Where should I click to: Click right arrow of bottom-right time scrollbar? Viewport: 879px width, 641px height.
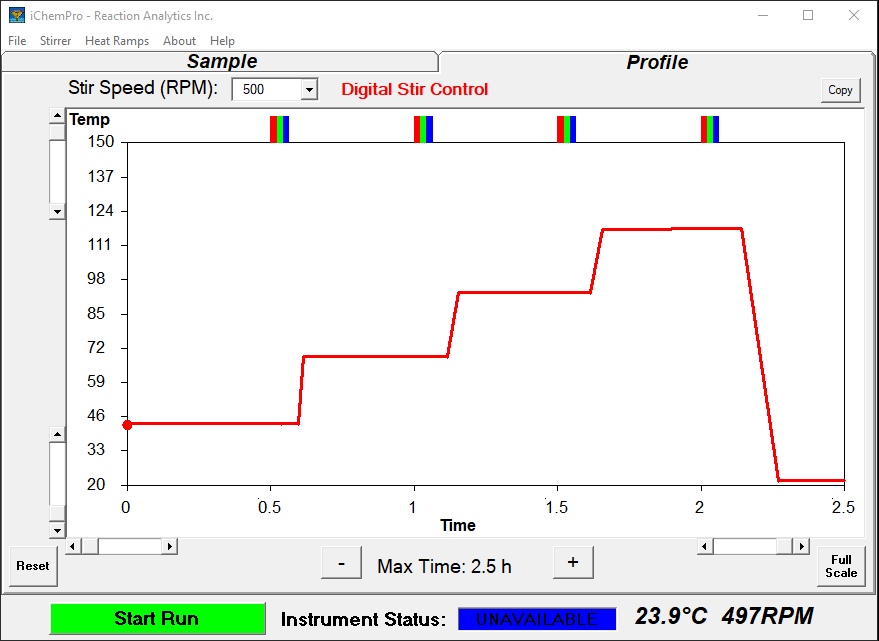coord(802,546)
